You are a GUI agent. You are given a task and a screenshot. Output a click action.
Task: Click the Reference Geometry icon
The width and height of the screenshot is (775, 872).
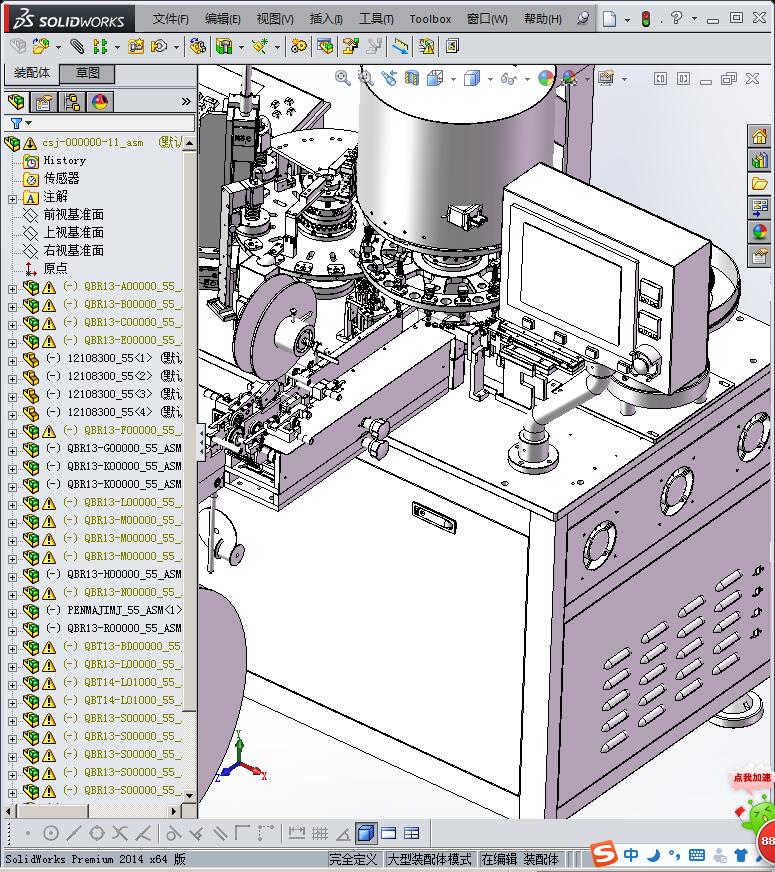(x=260, y=46)
